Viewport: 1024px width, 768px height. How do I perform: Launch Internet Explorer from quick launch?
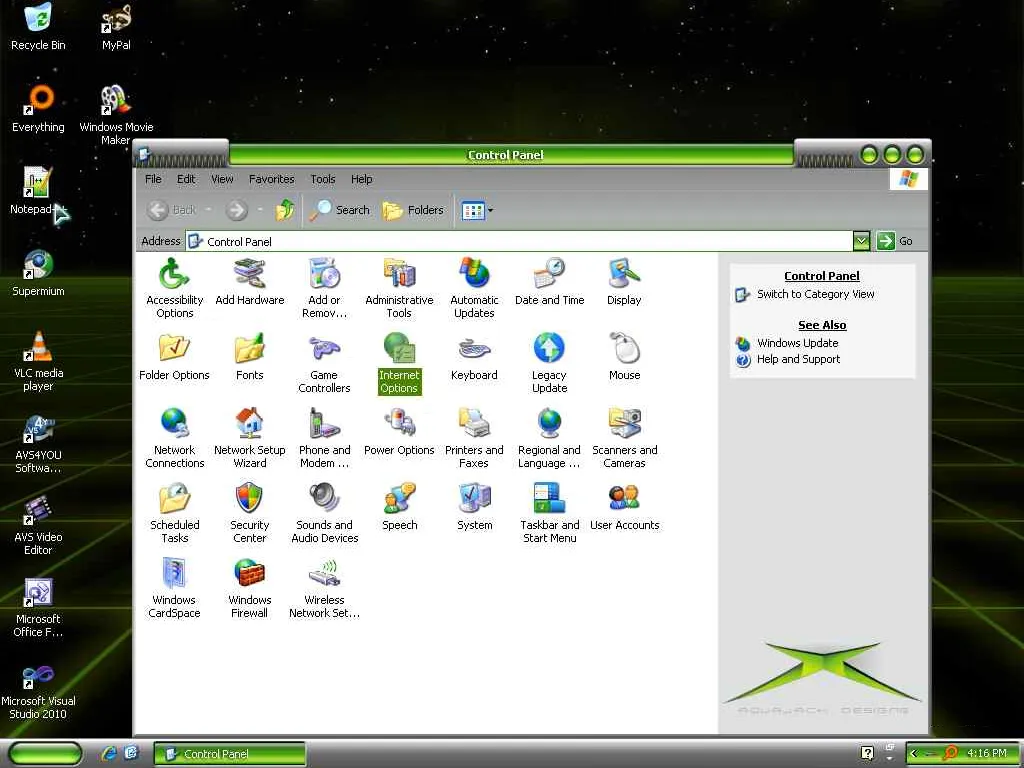coord(109,754)
